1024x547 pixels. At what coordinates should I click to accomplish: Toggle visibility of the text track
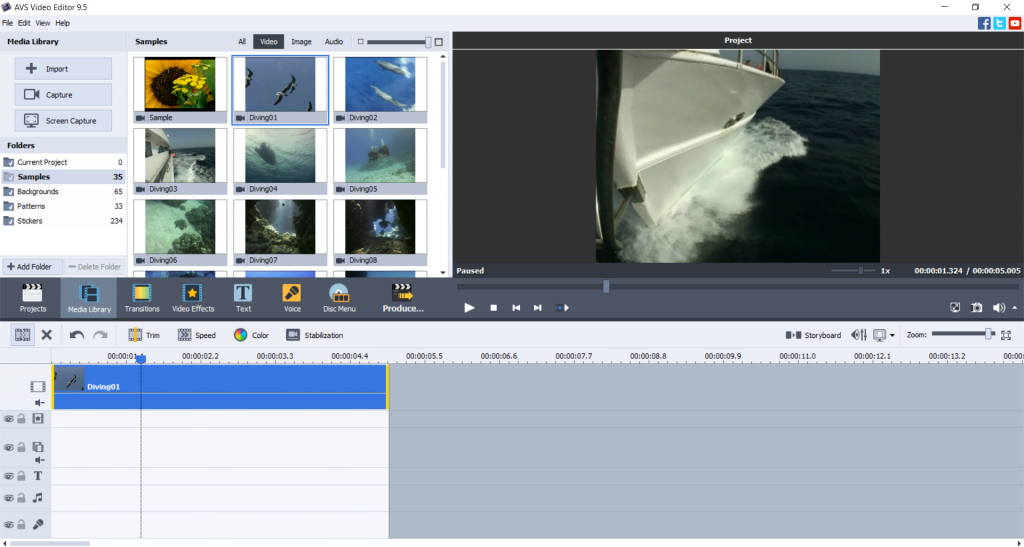pos(8,476)
